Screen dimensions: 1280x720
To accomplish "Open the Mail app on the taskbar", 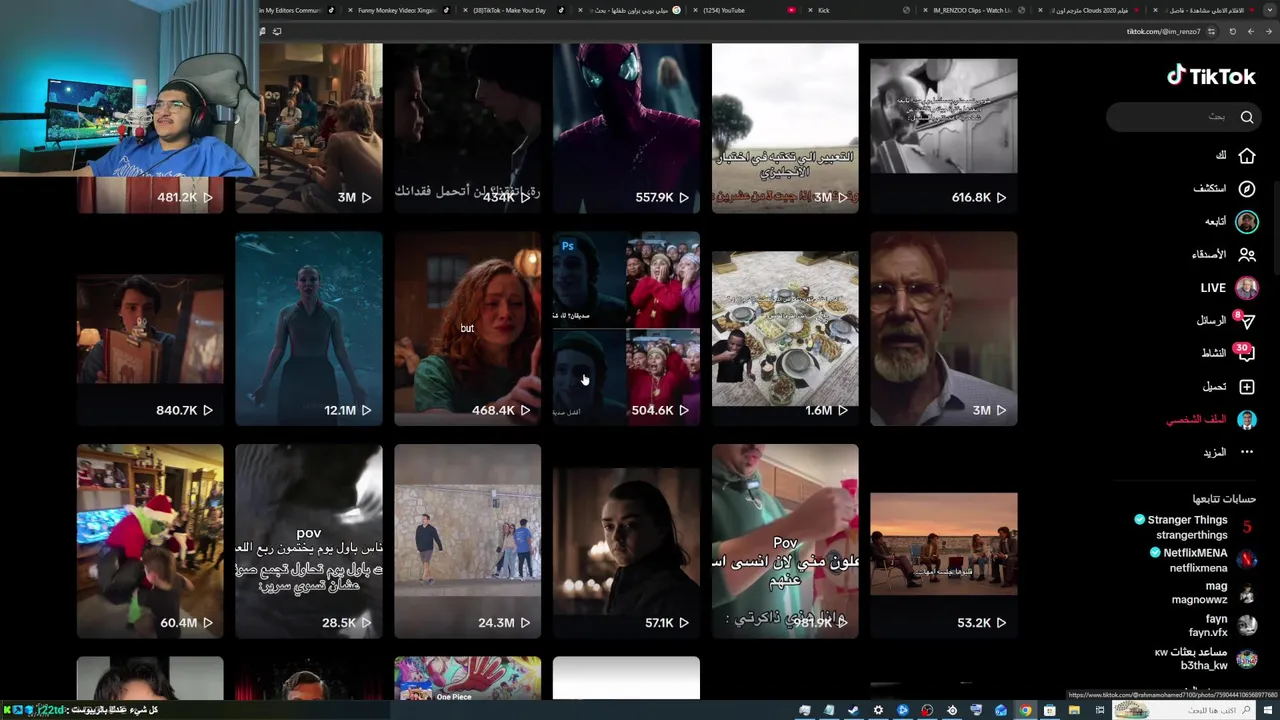I will coord(1001,710).
